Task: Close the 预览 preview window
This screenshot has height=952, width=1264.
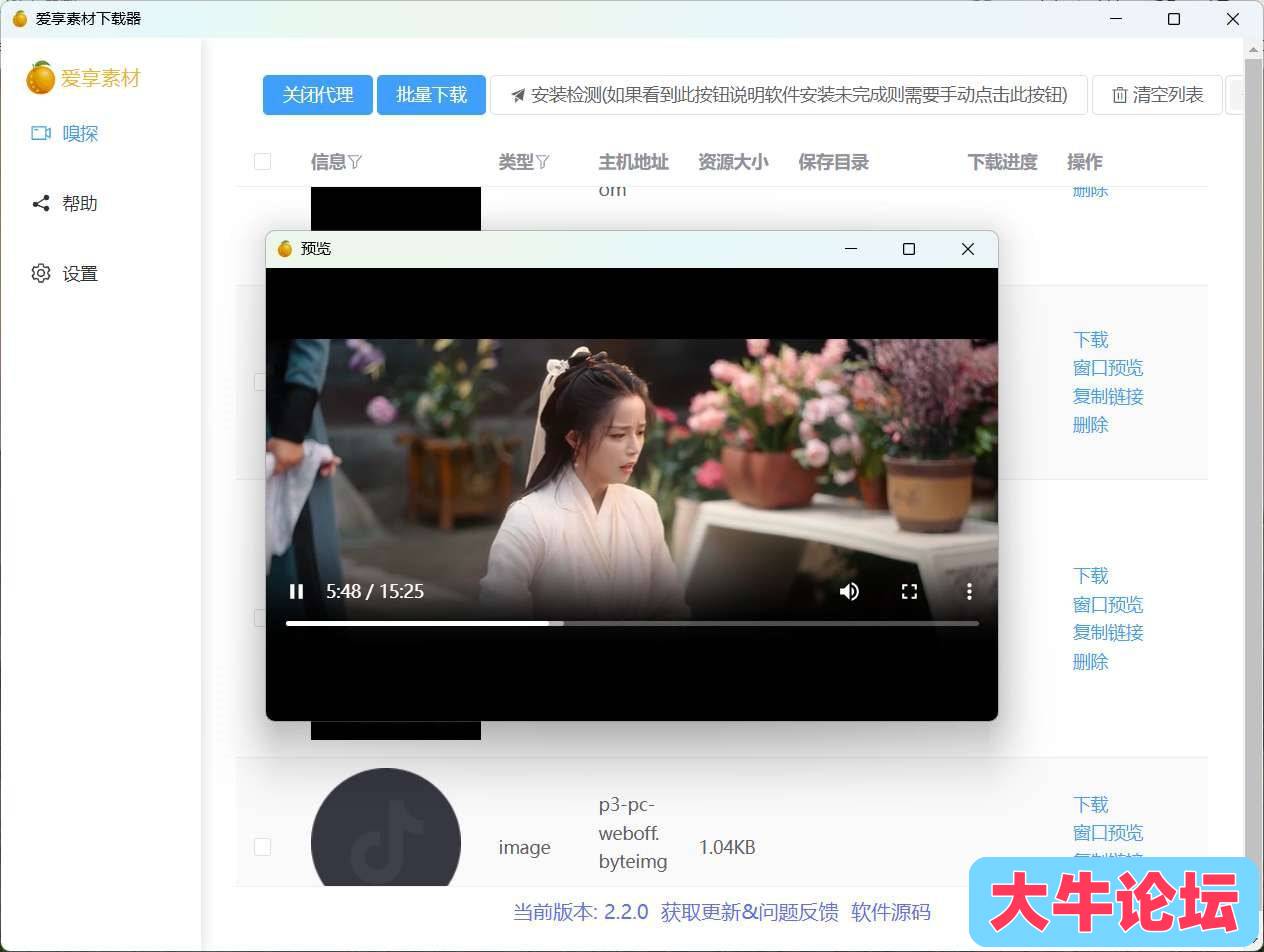Action: click(967, 249)
